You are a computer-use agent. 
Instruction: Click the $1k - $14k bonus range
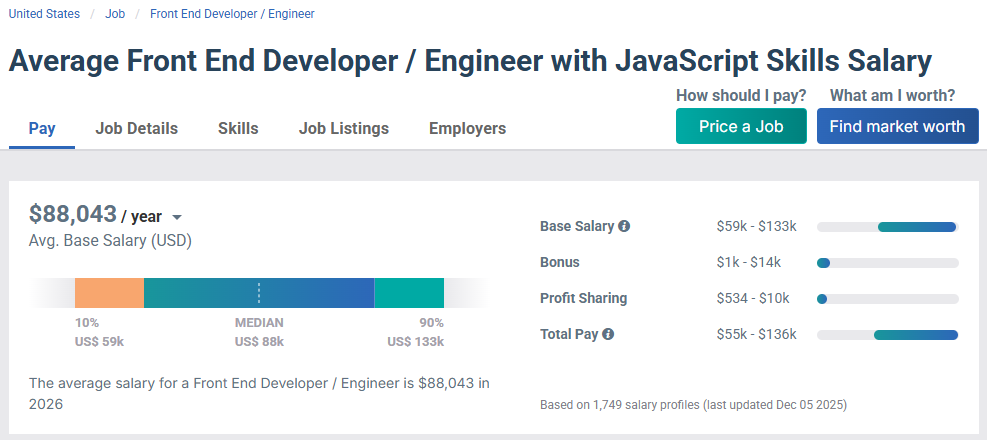(x=748, y=262)
